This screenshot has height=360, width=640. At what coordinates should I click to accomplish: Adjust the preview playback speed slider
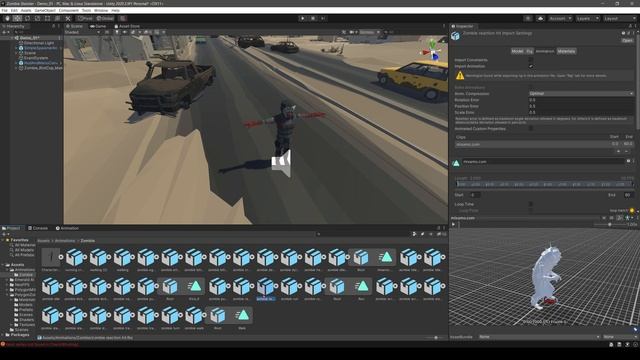[610, 224]
